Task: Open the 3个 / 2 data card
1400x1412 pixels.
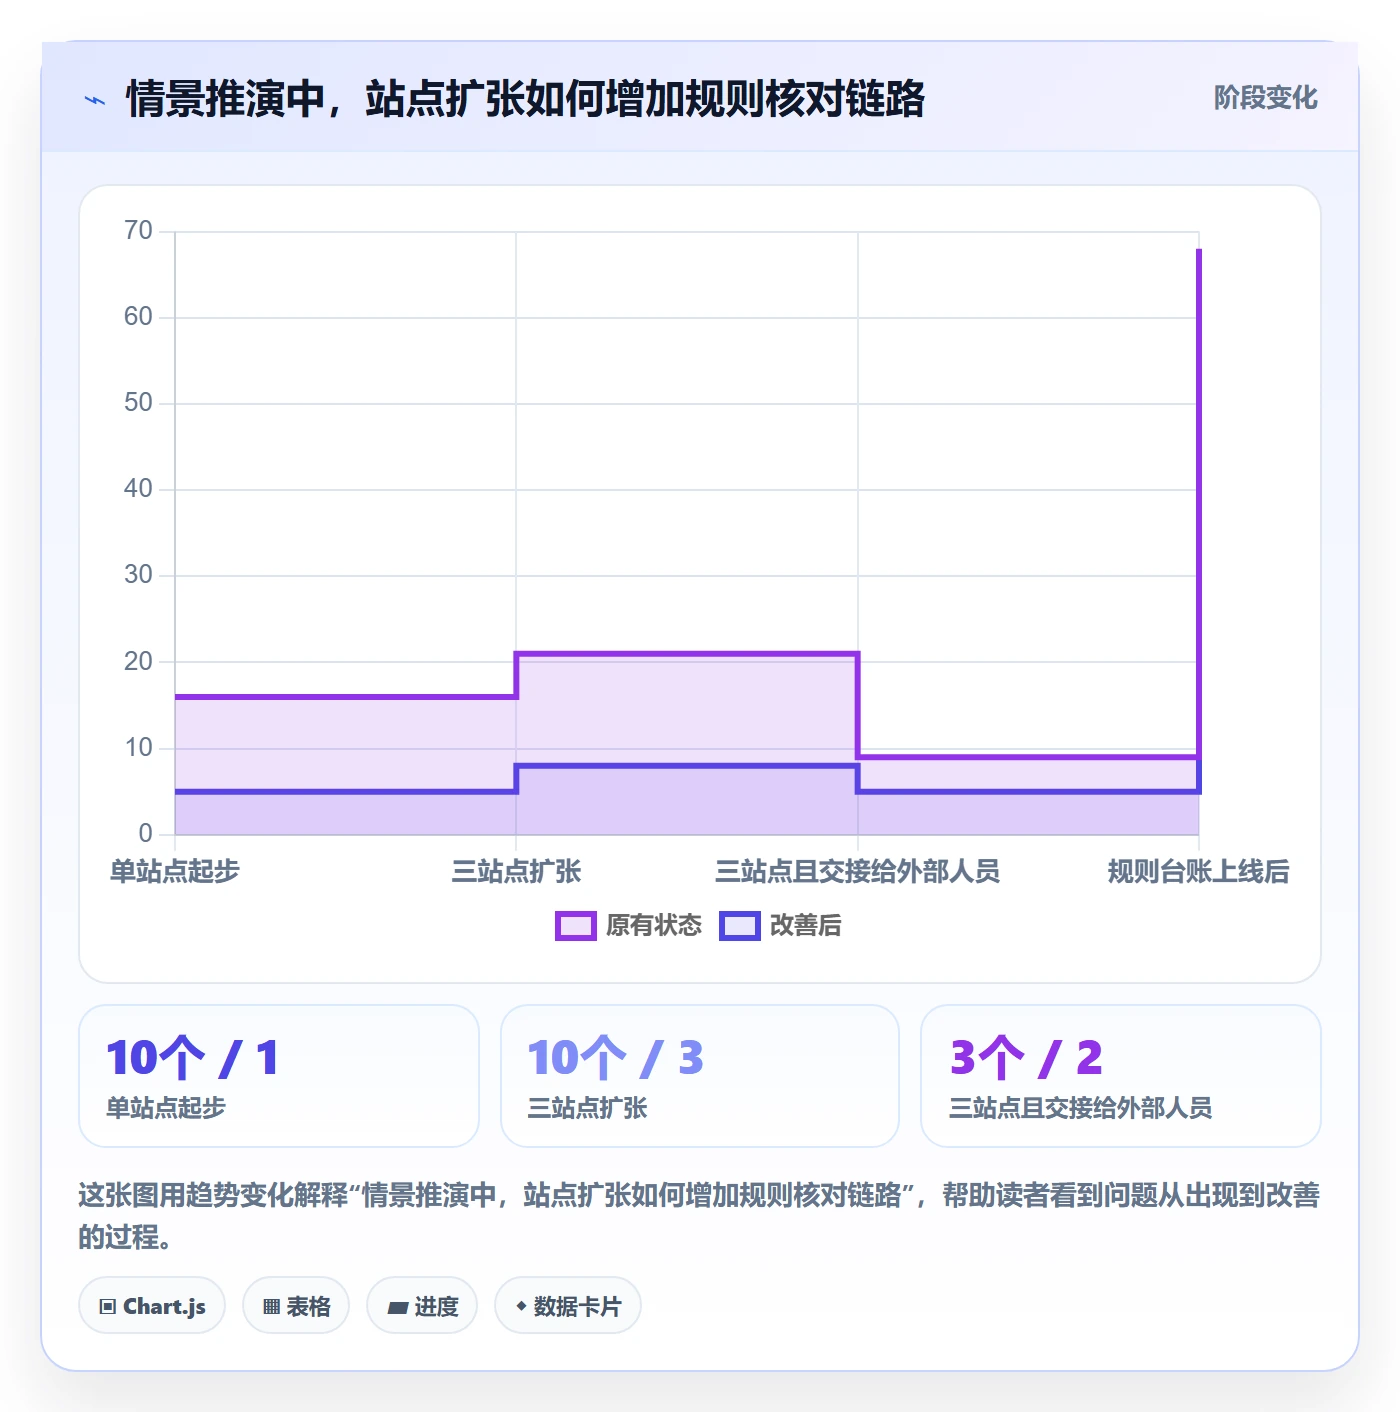Action: (x=1121, y=1076)
